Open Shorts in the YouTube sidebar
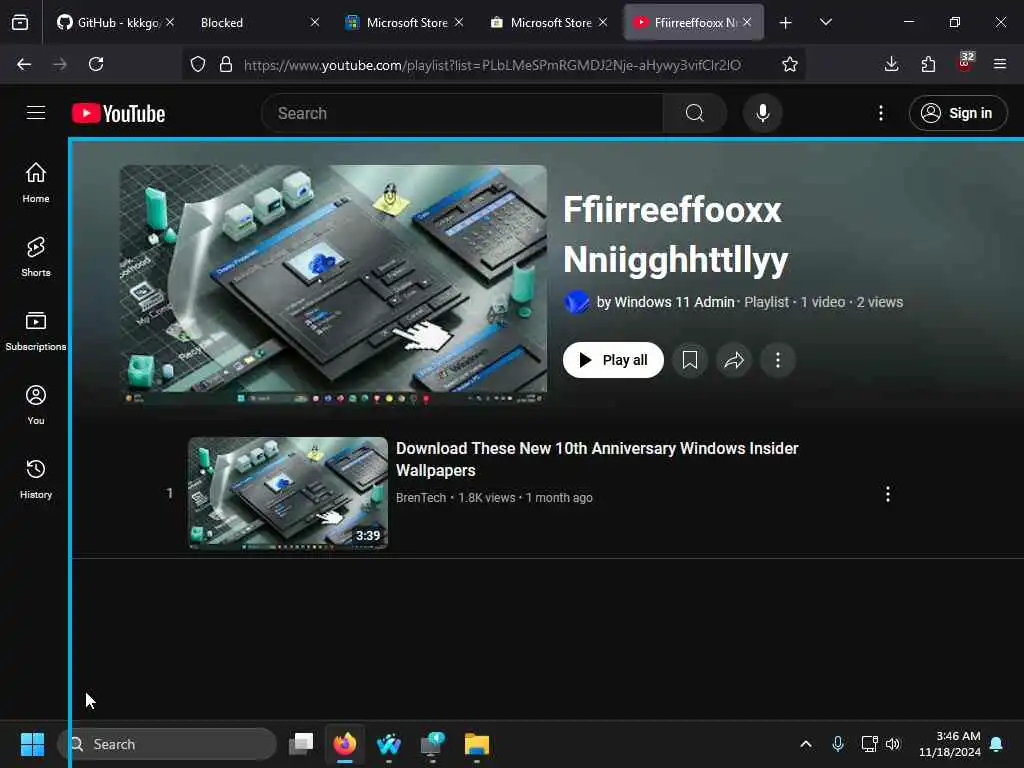Viewport: 1024px width, 768px height. 36,257
